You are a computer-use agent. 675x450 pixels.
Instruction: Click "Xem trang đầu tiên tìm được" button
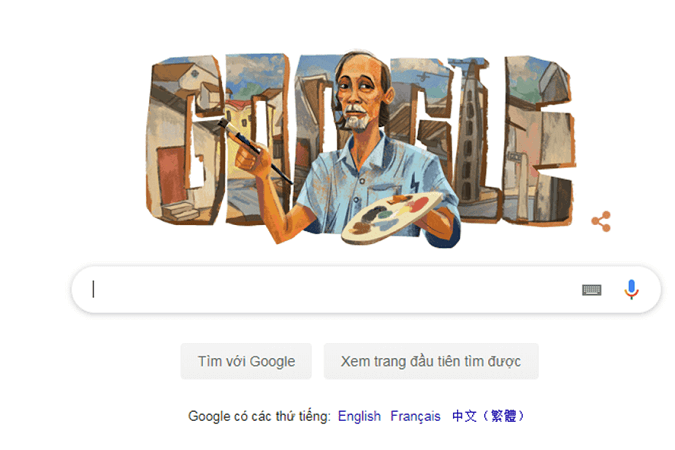[431, 361]
